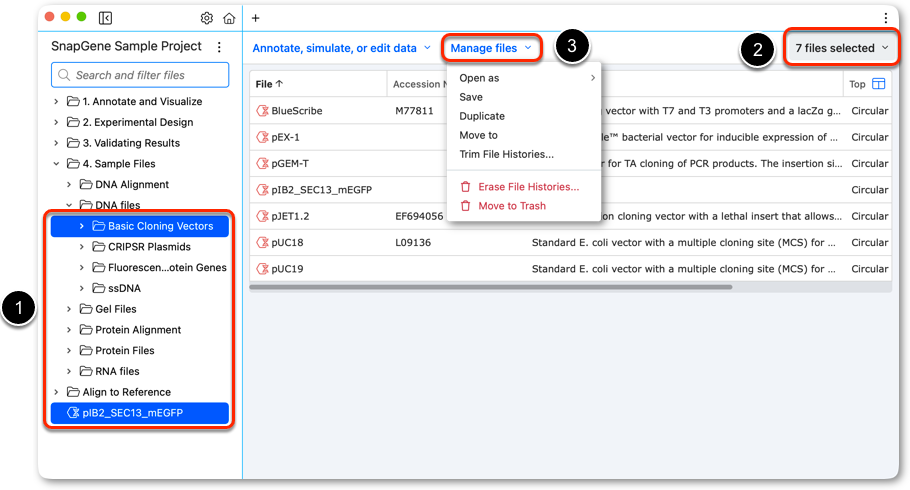Click the sidebar pIB2_SEC13_mEGFP file icon

(73, 413)
